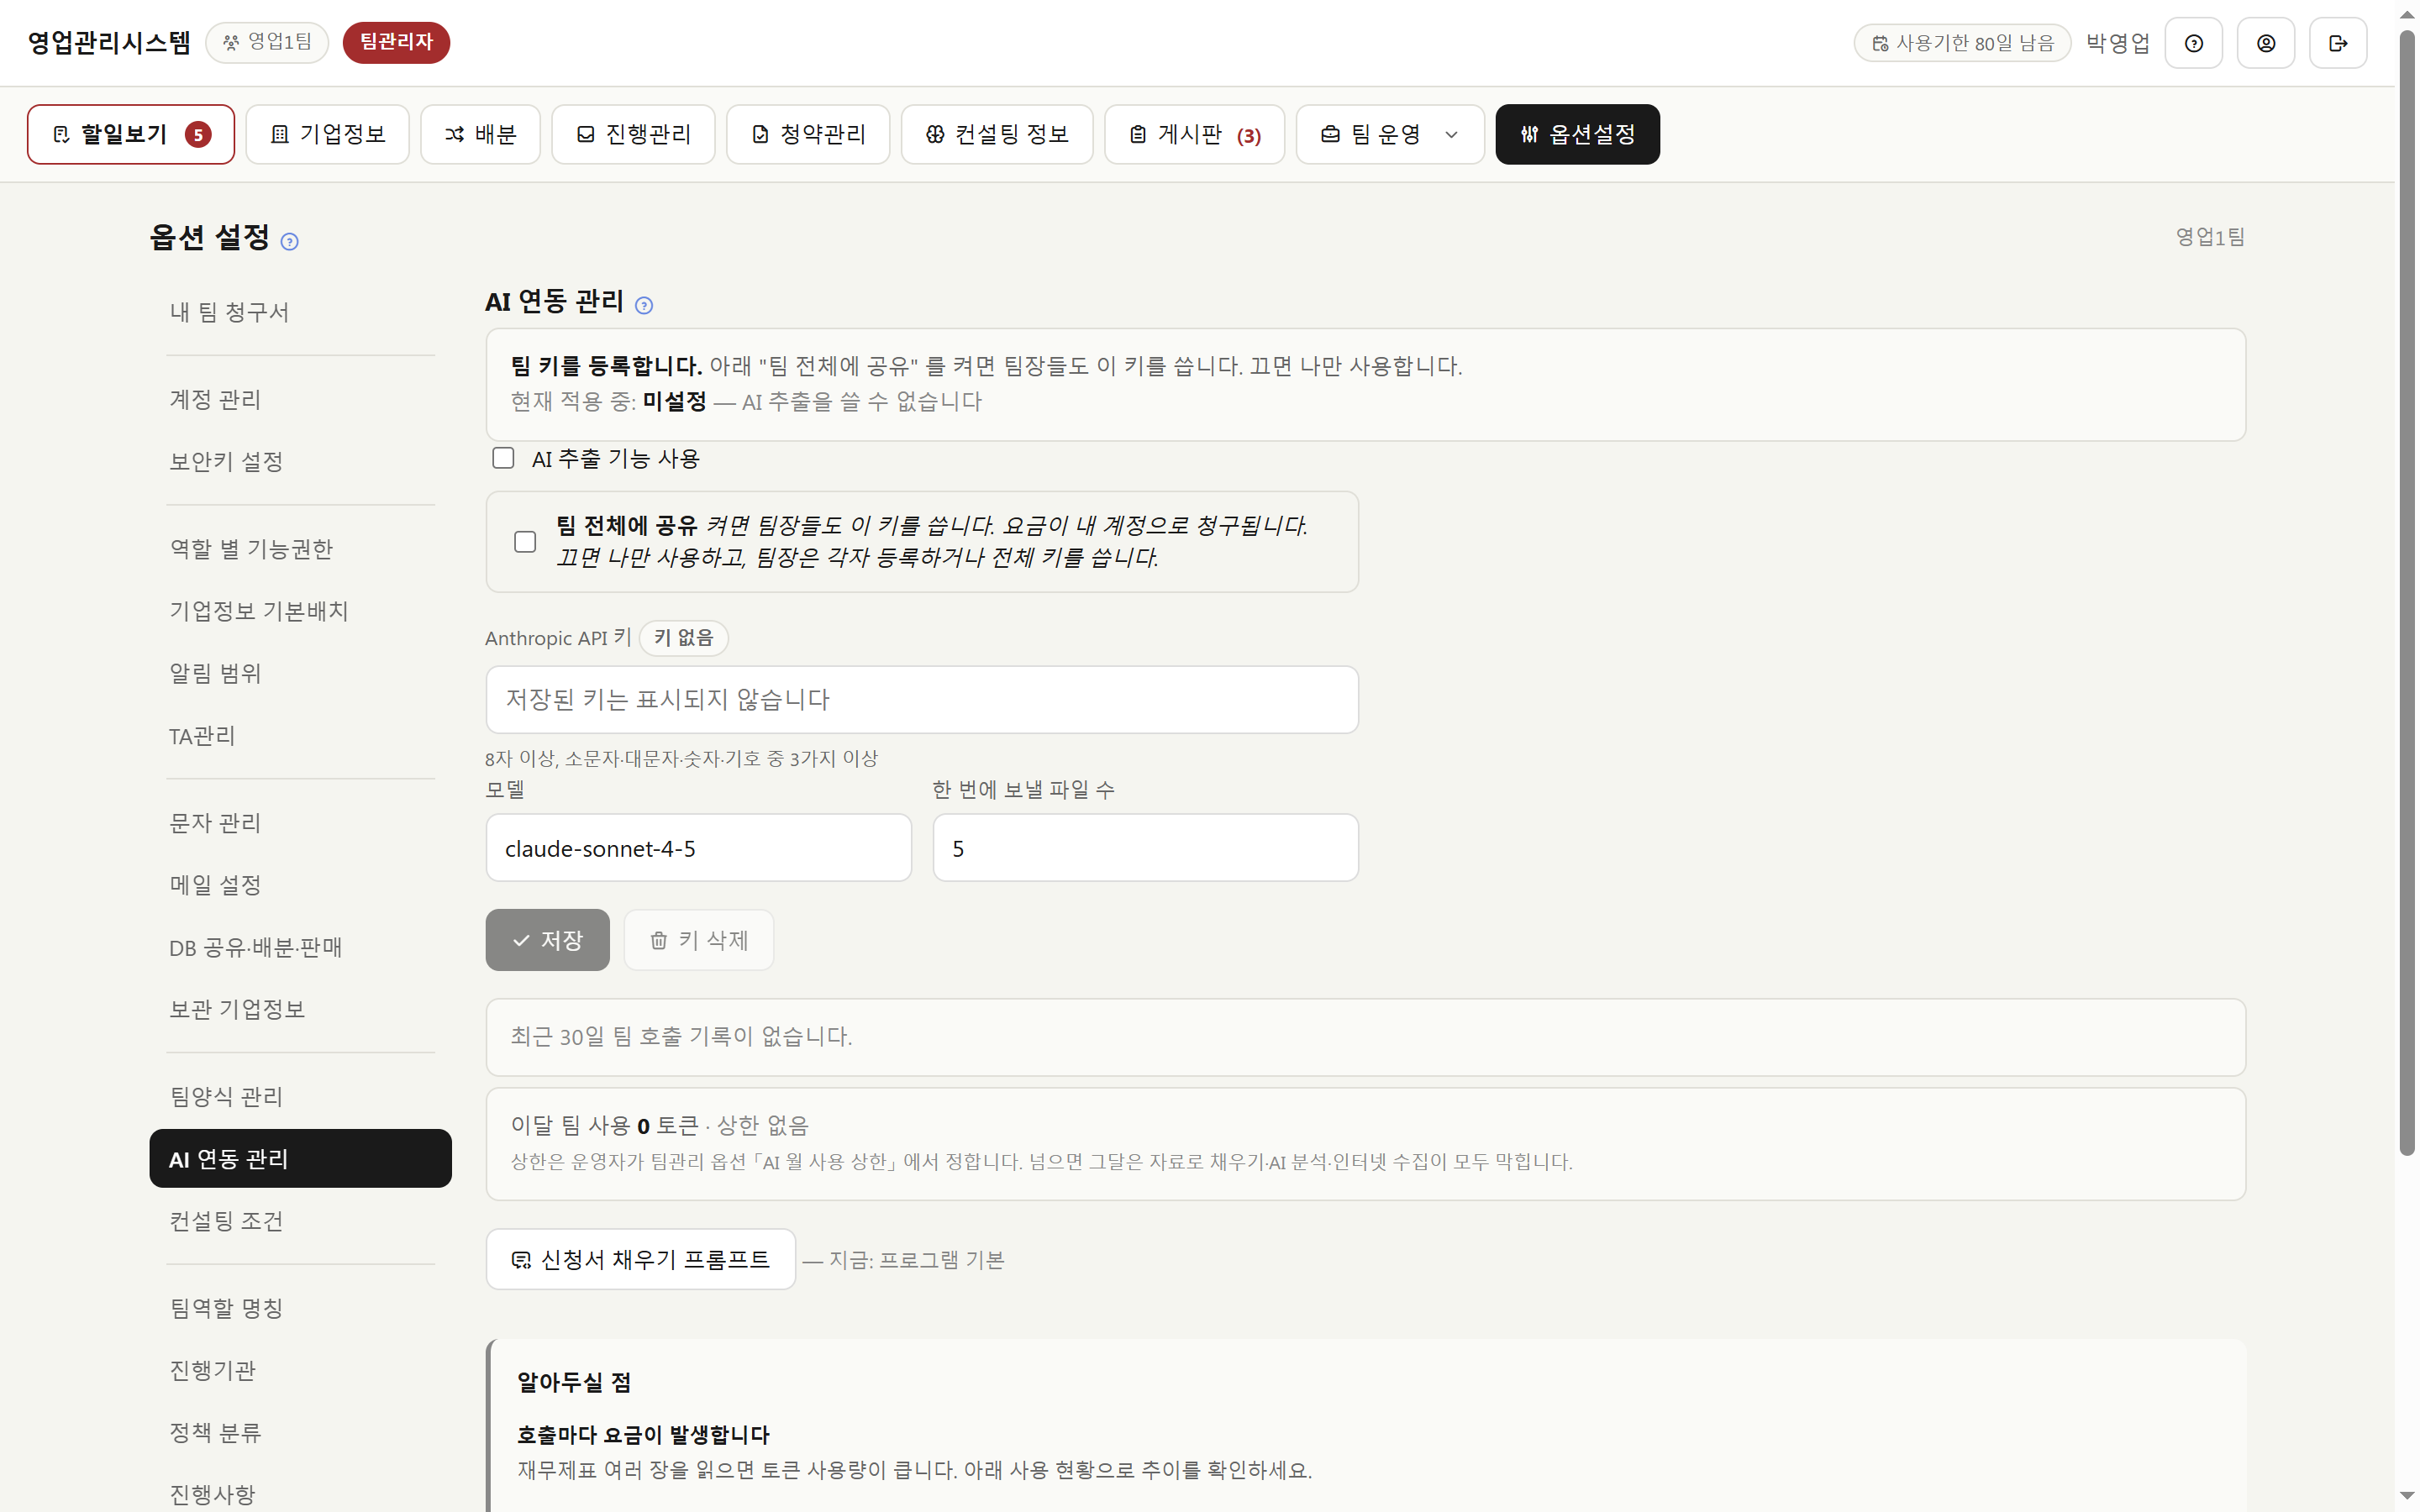
Task: Open TA관리 in sidebar
Action: tap(300, 735)
